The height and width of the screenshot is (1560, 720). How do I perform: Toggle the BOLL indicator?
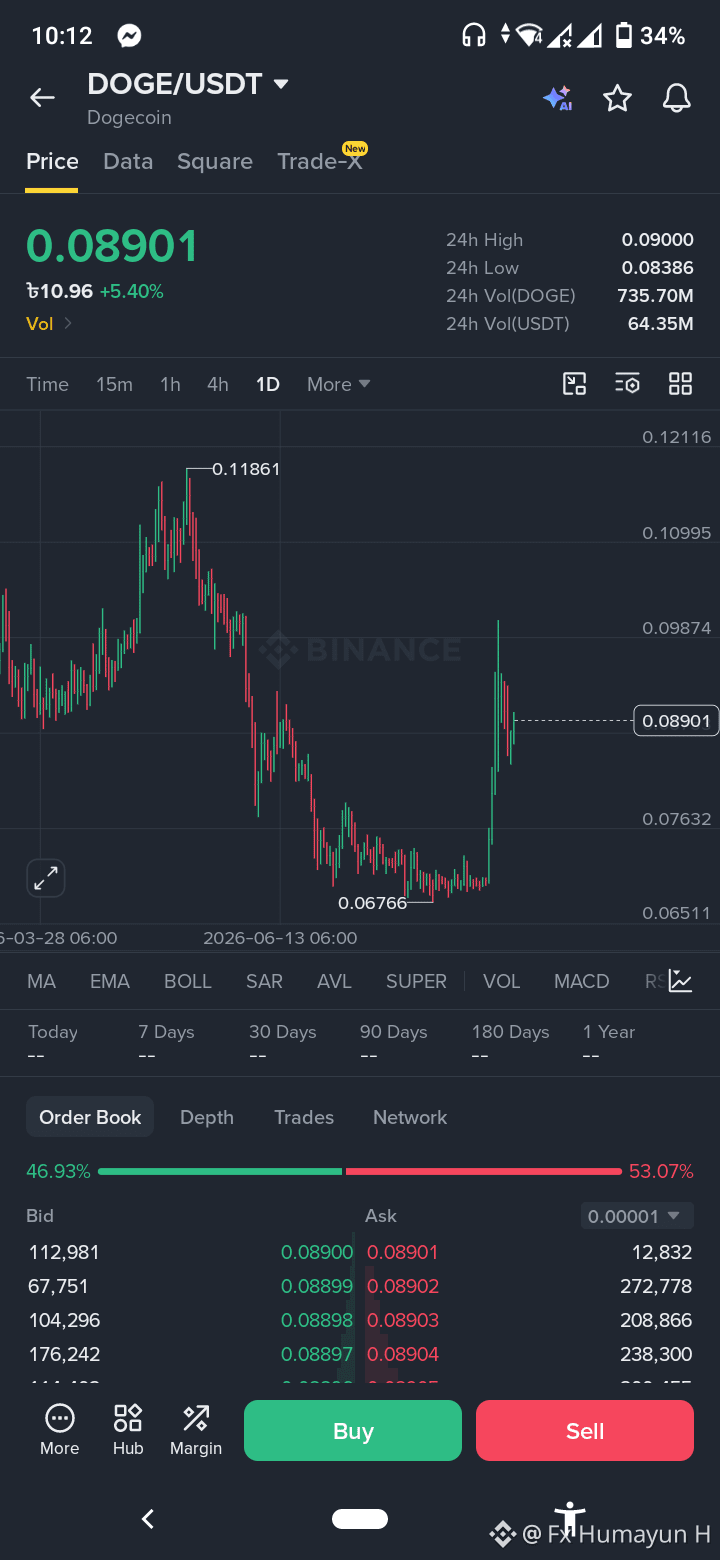click(188, 981)
